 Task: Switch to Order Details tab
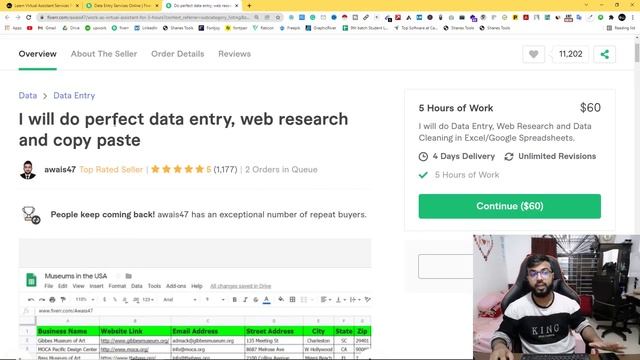[x=178, y=54]
